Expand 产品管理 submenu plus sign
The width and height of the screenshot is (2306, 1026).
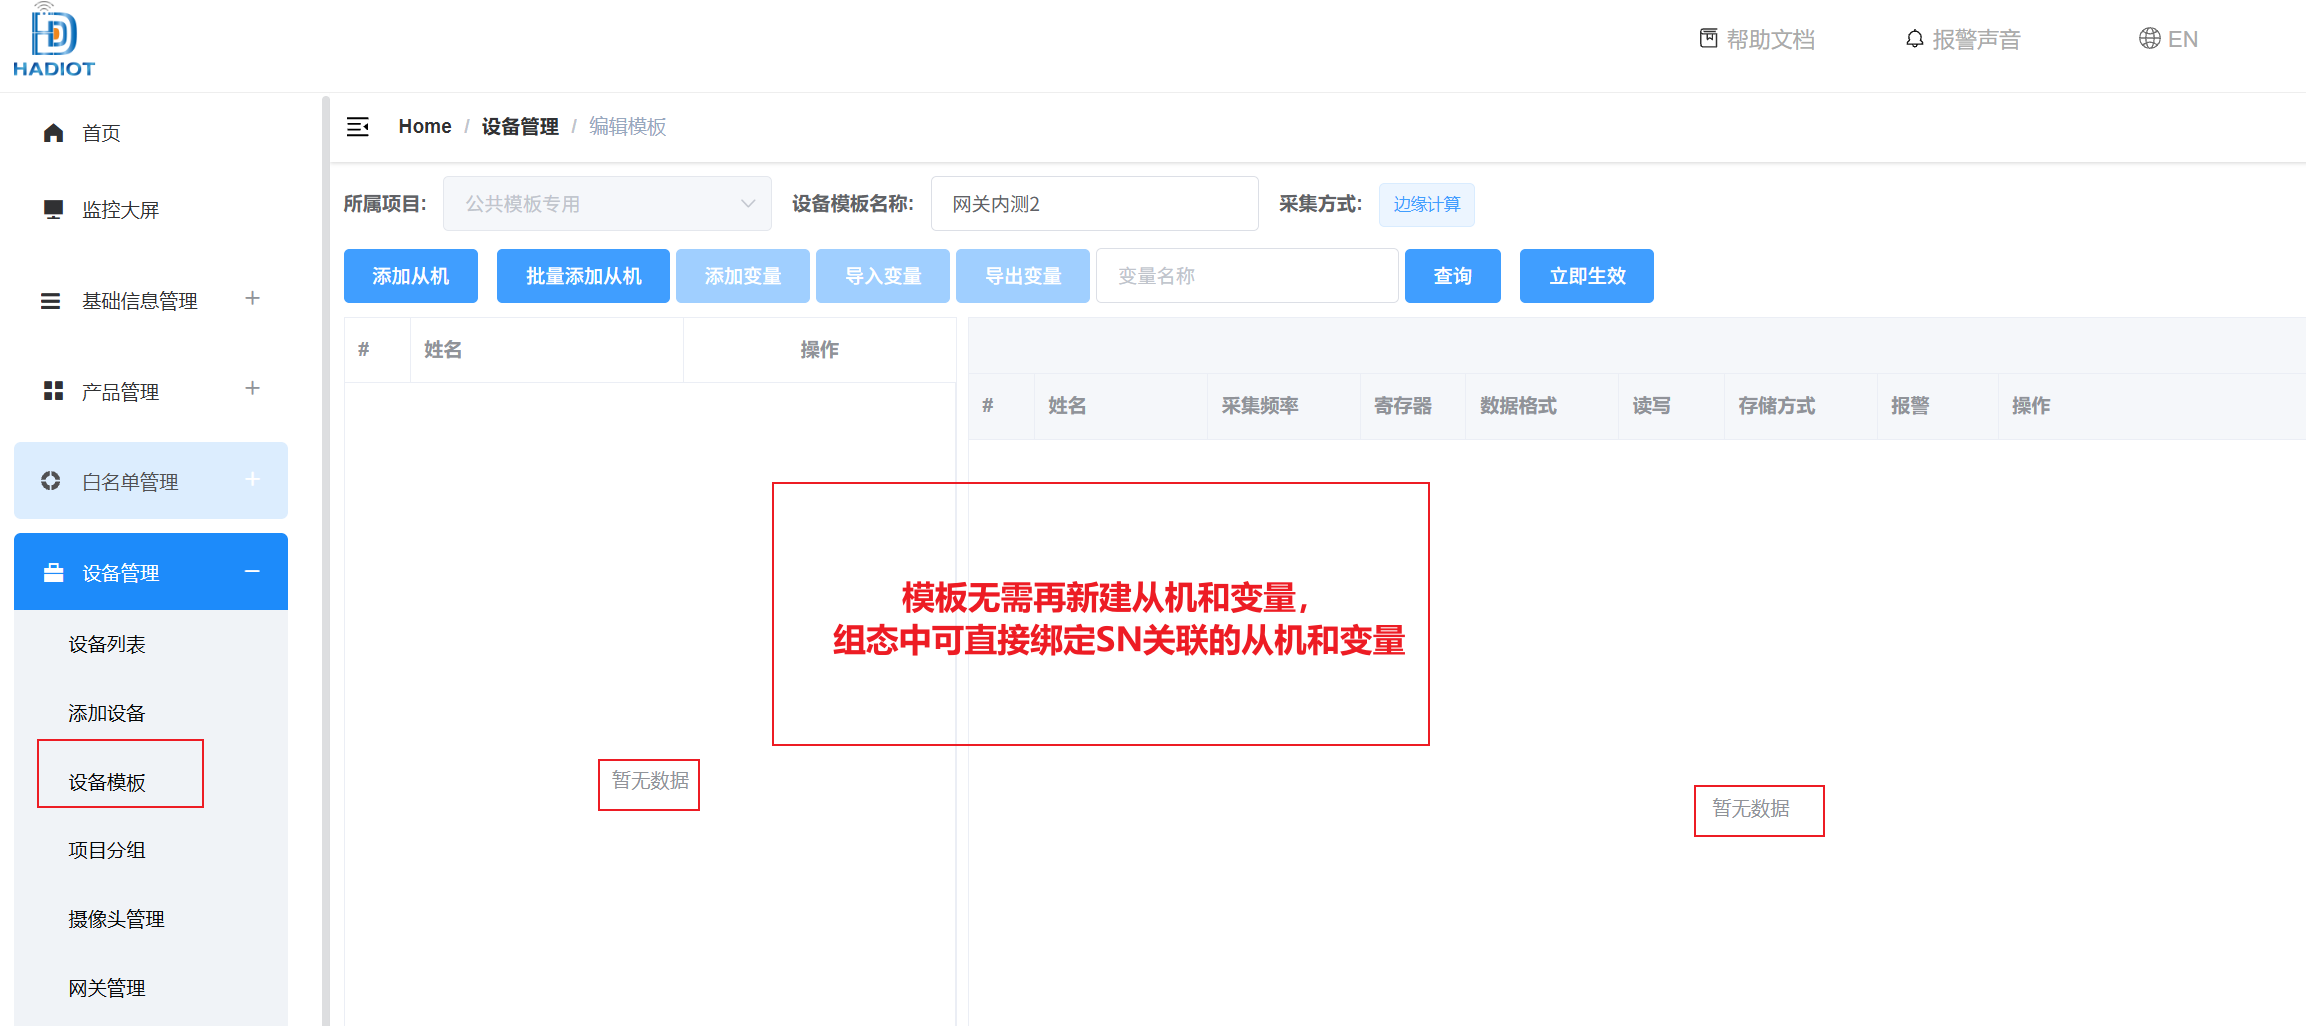[252, 388]
